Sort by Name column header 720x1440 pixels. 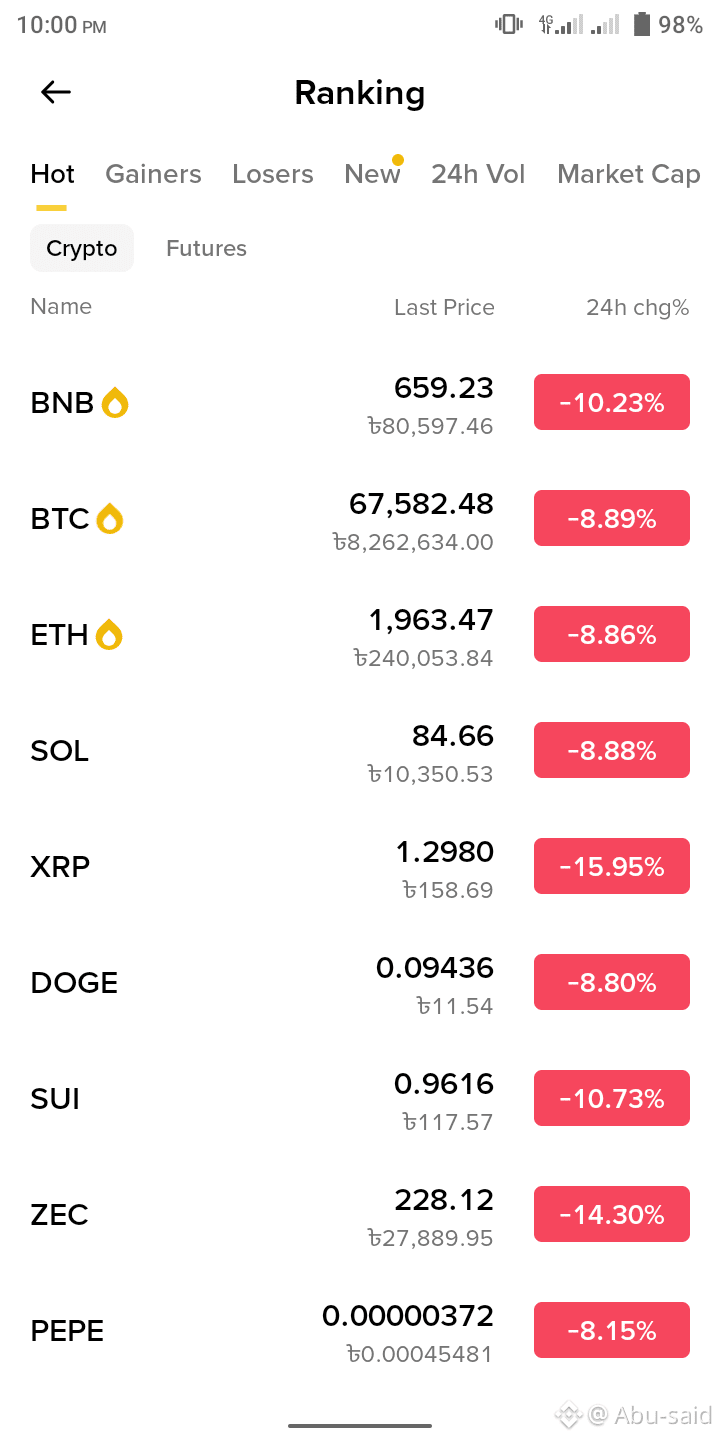click(x=61, y=307)
